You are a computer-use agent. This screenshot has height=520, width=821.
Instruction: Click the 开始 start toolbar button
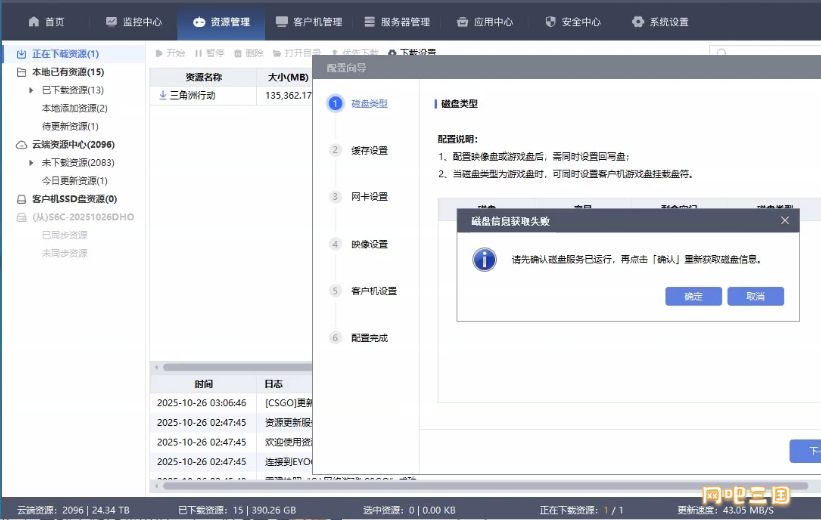[x=170, y=53]
